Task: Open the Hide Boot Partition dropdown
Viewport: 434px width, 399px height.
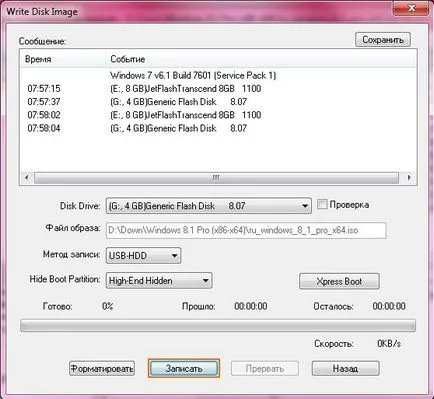Action: (159, 281)
